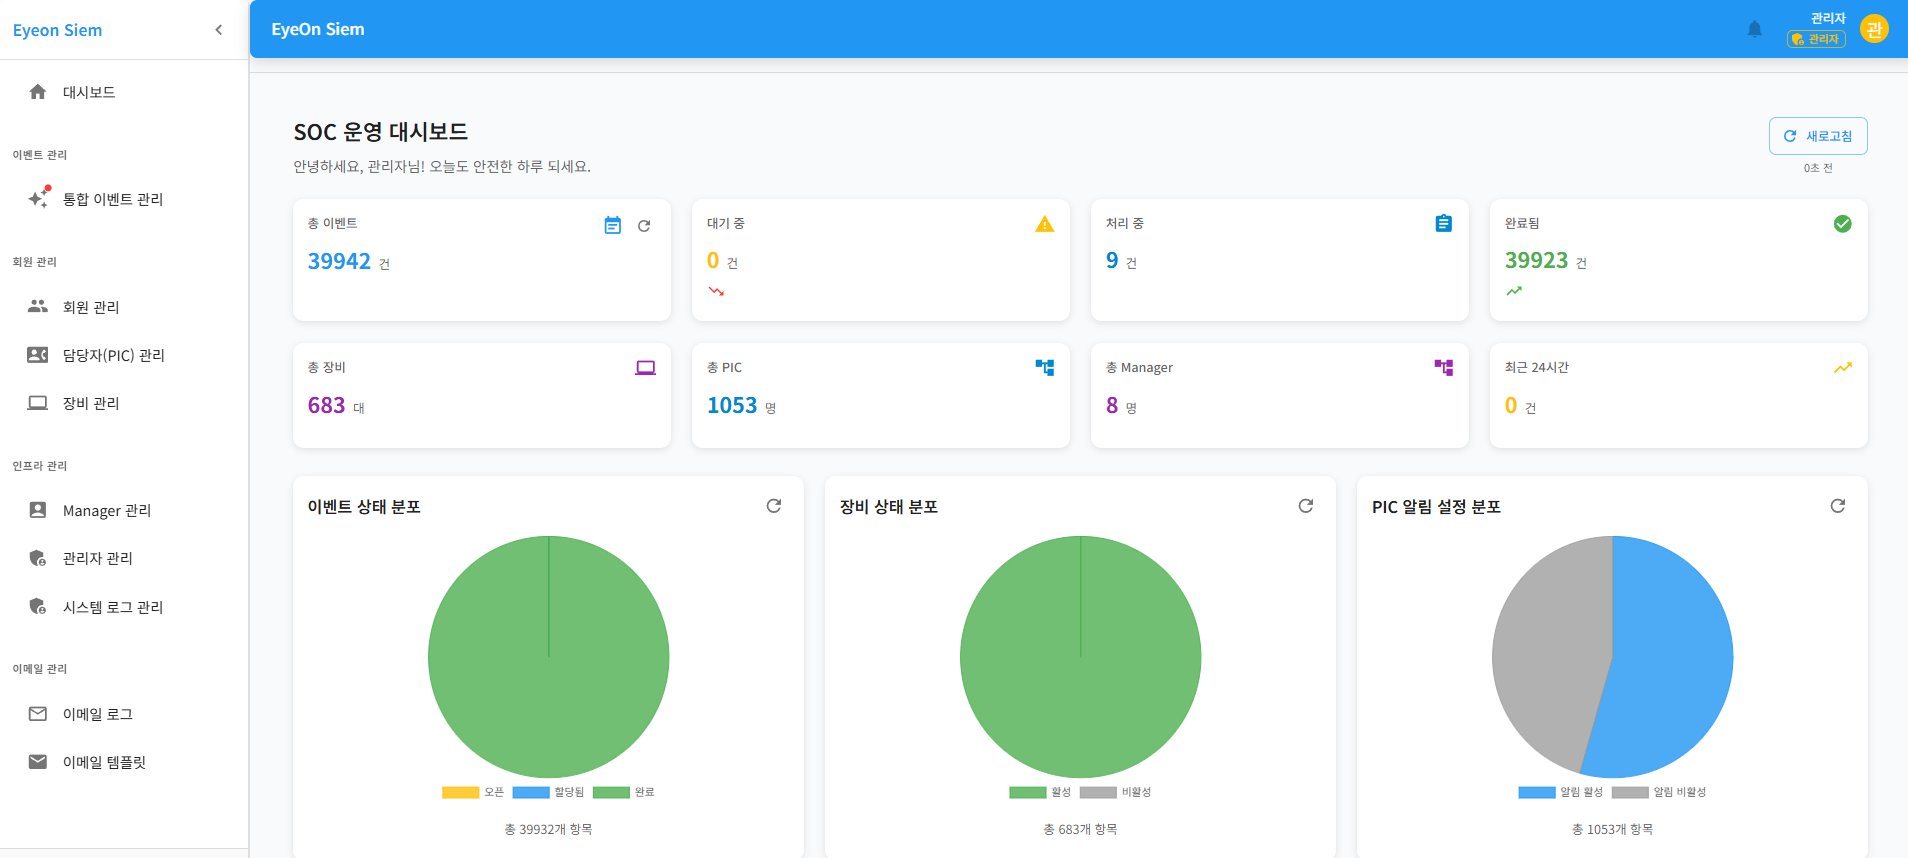Click the 새로고침 button
The image size is (1908, 858).
1817,136
